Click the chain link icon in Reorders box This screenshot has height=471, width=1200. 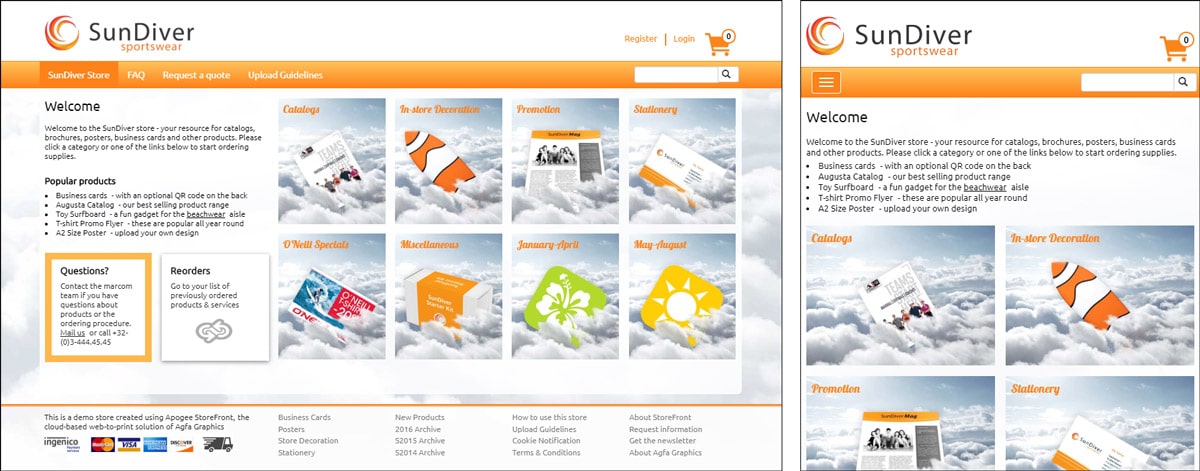point(214,331)
